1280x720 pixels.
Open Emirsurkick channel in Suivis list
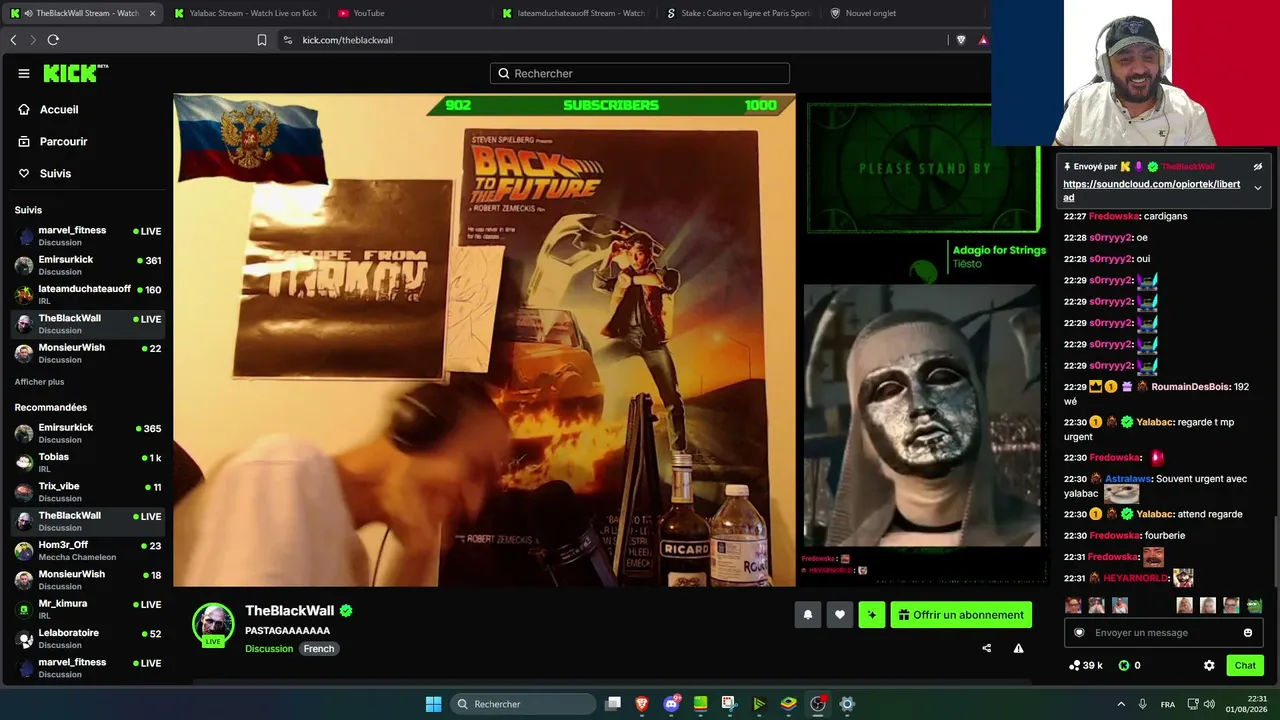coord(88,265)
